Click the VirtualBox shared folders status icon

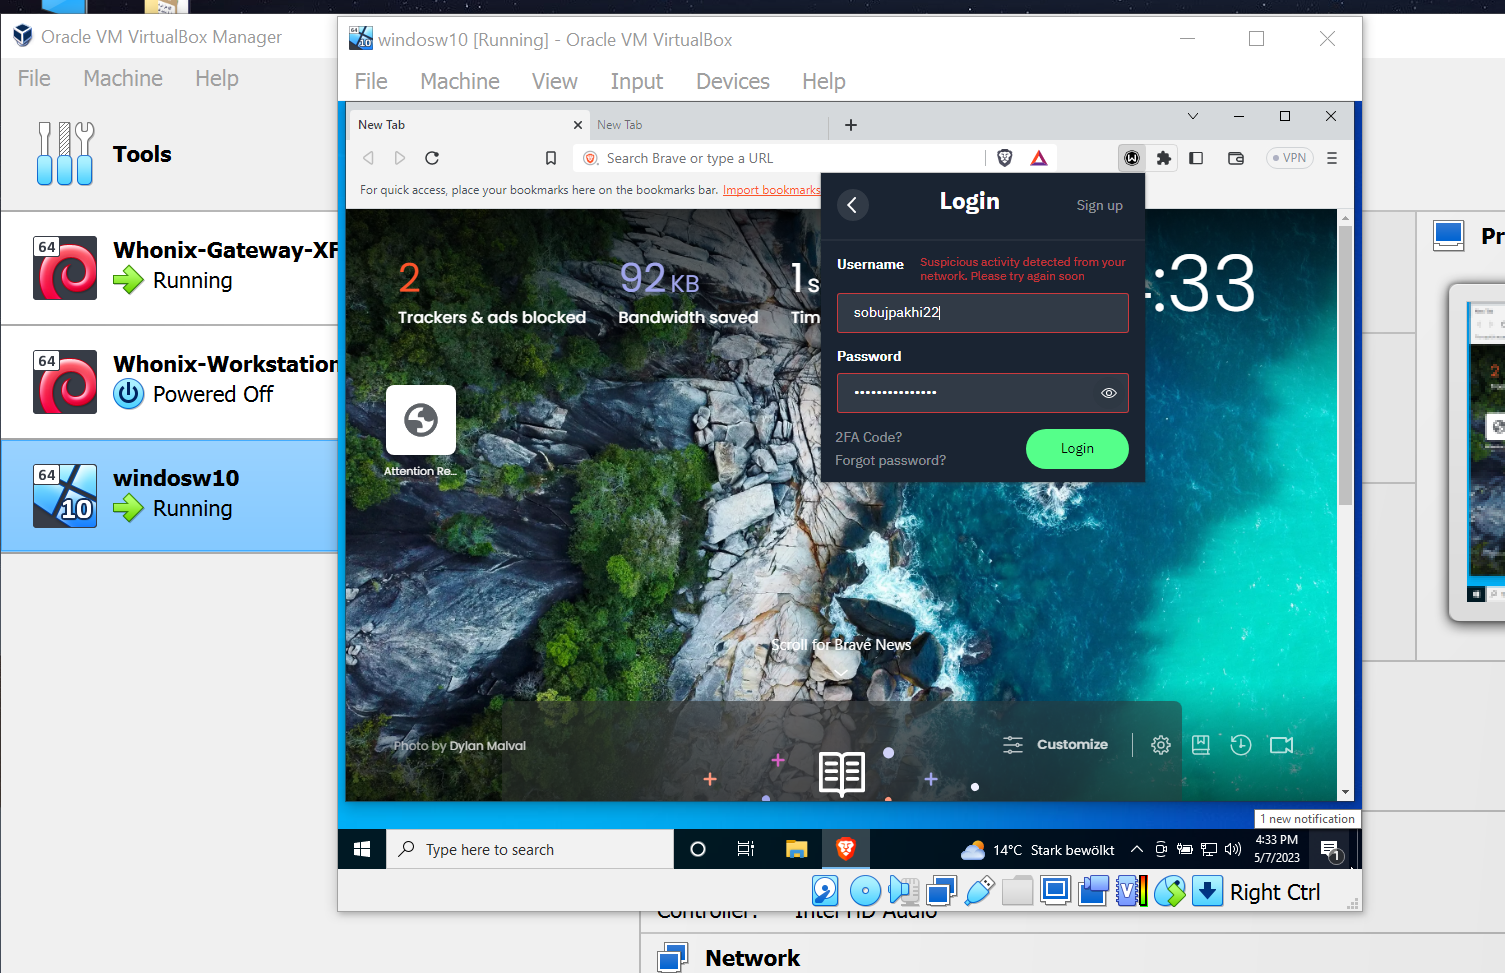coord(1017,890)
